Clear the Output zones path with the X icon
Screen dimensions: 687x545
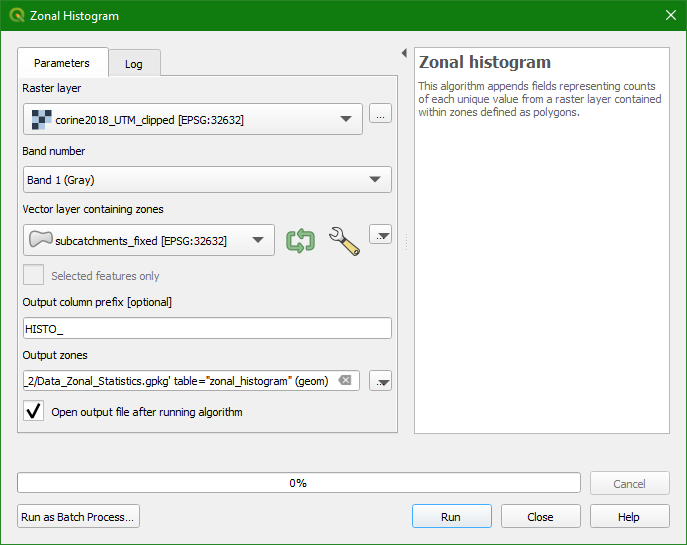pos(345,380)
